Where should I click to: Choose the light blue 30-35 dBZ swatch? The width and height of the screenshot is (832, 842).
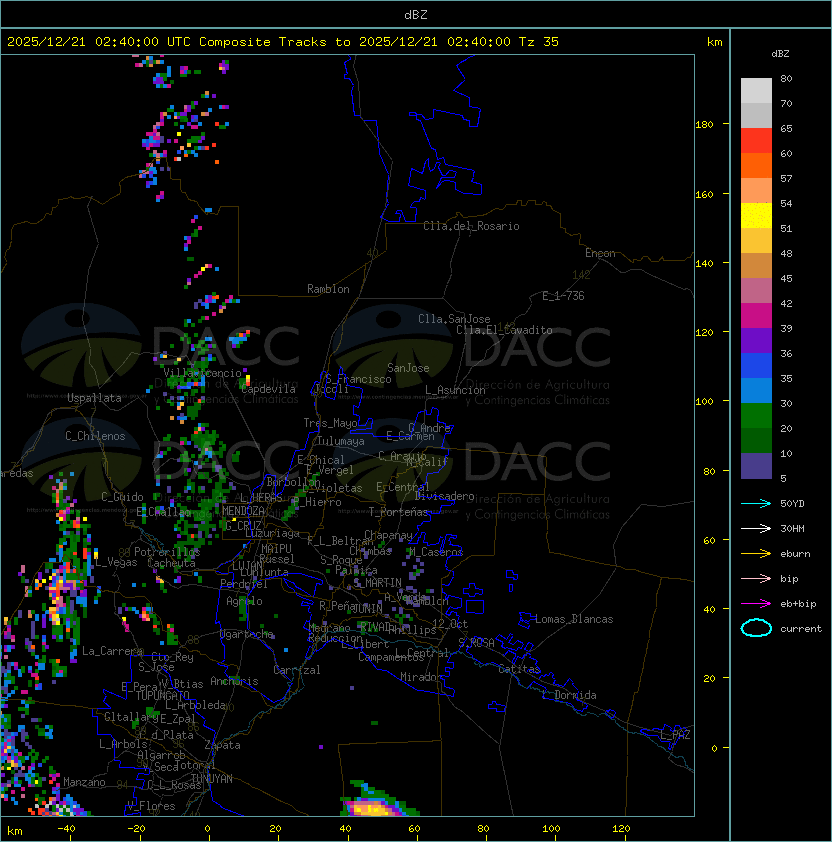pos(756,391)
